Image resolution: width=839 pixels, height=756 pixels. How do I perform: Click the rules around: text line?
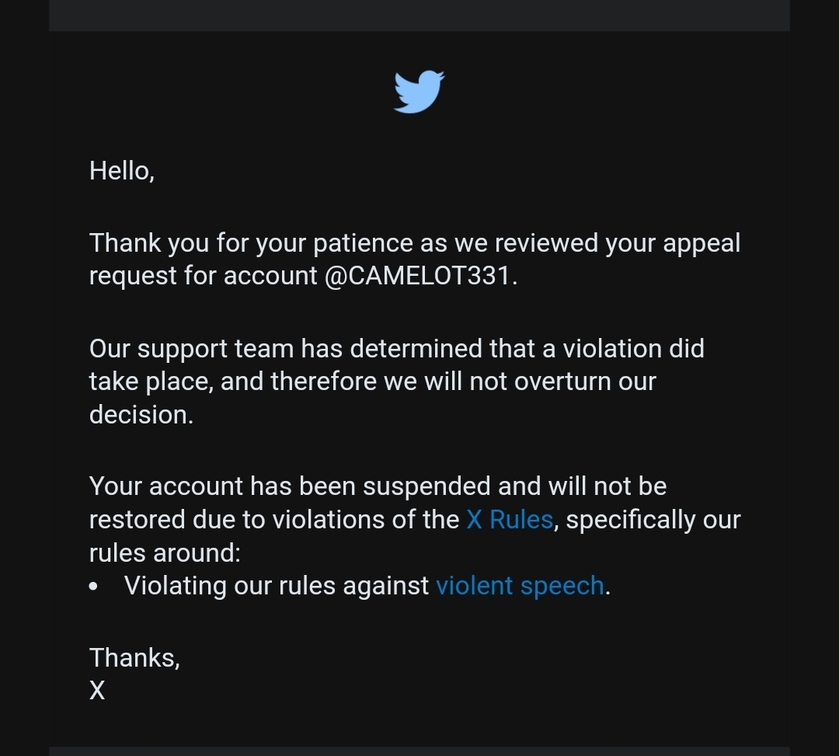click(x=165, y=553)
